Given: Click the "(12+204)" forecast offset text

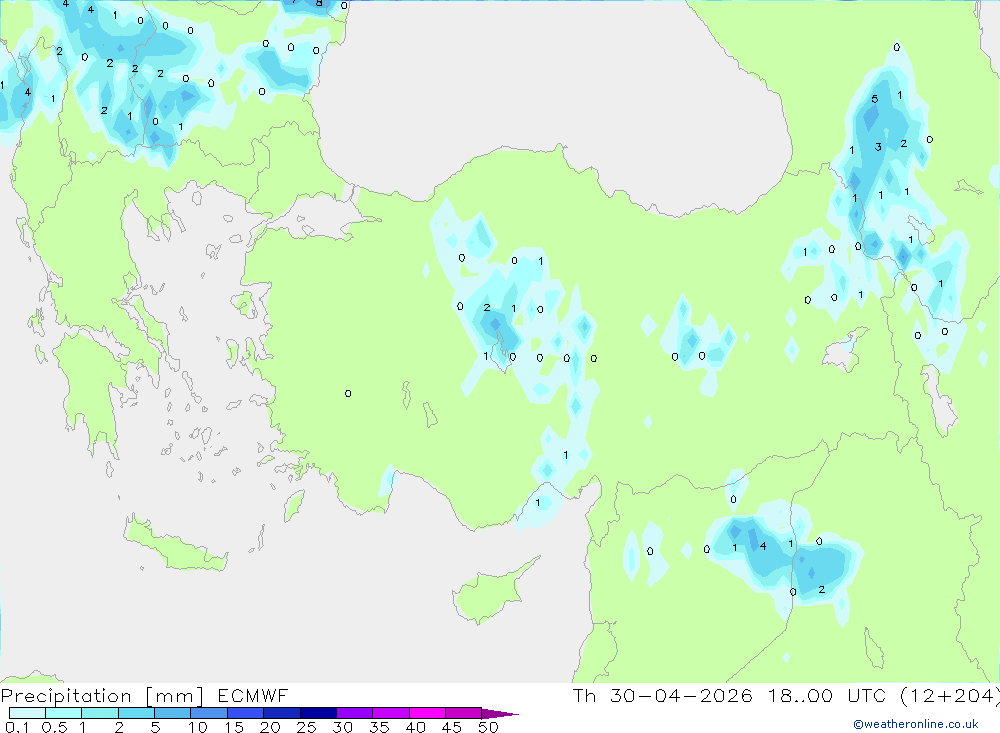Looking at the screenshot, I should point(950,695).
